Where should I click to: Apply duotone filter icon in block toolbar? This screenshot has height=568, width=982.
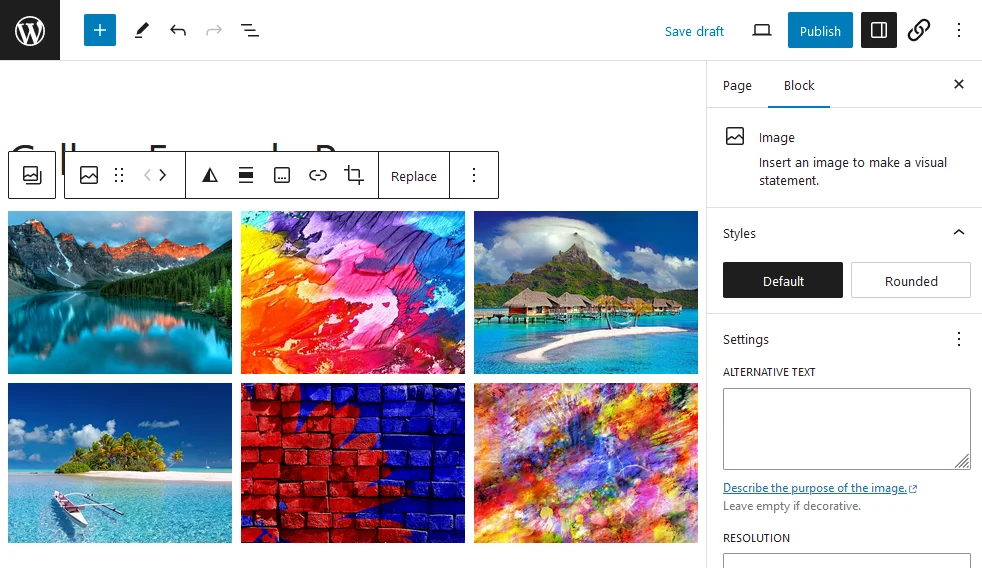click(x=210, y=175)
